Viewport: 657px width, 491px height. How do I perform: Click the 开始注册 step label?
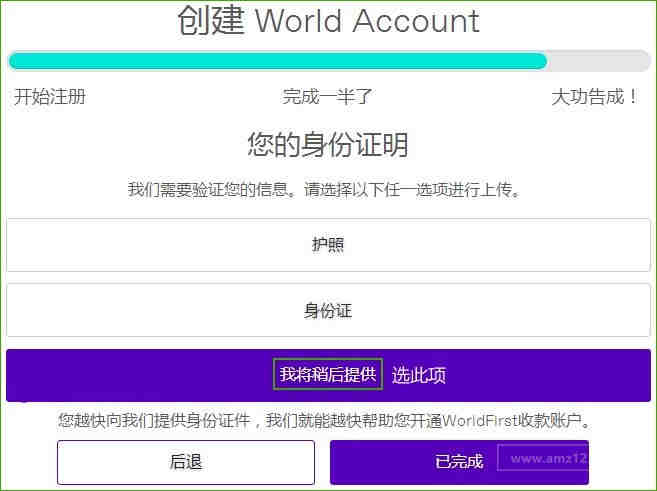click(x=50, y=97)
